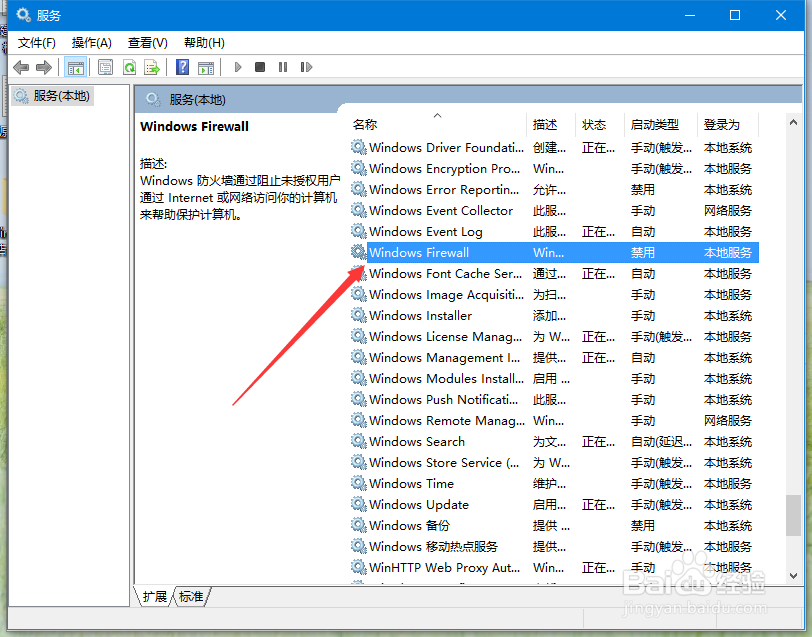Open the Help question-mark icon
The image size is (812, 637).
pos(182,67)
